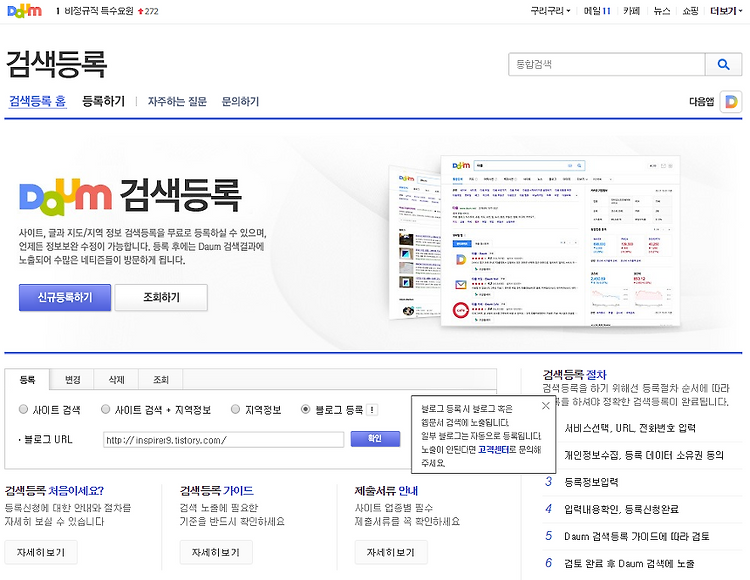The width and height of the screenshot is (750, 580).
Task: Select the 사이트 검색 + 지역정보 radio option
Action: (105, 409)
